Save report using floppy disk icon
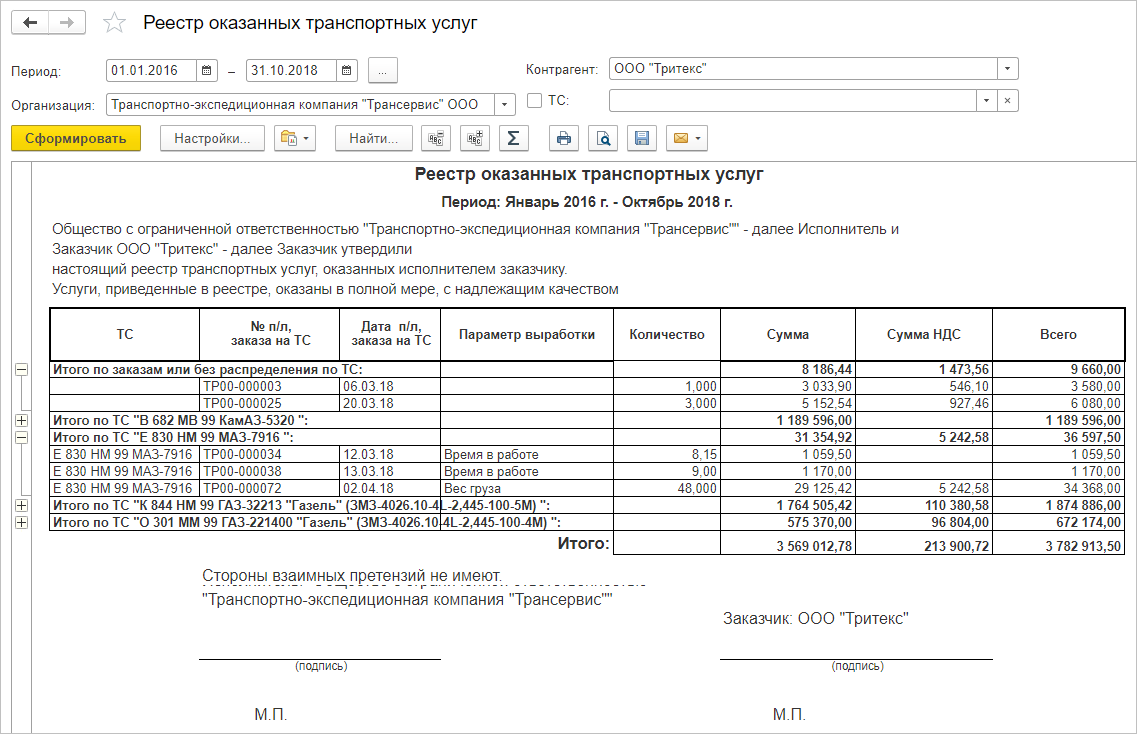 pyautogui.click(x=642, y=138)
